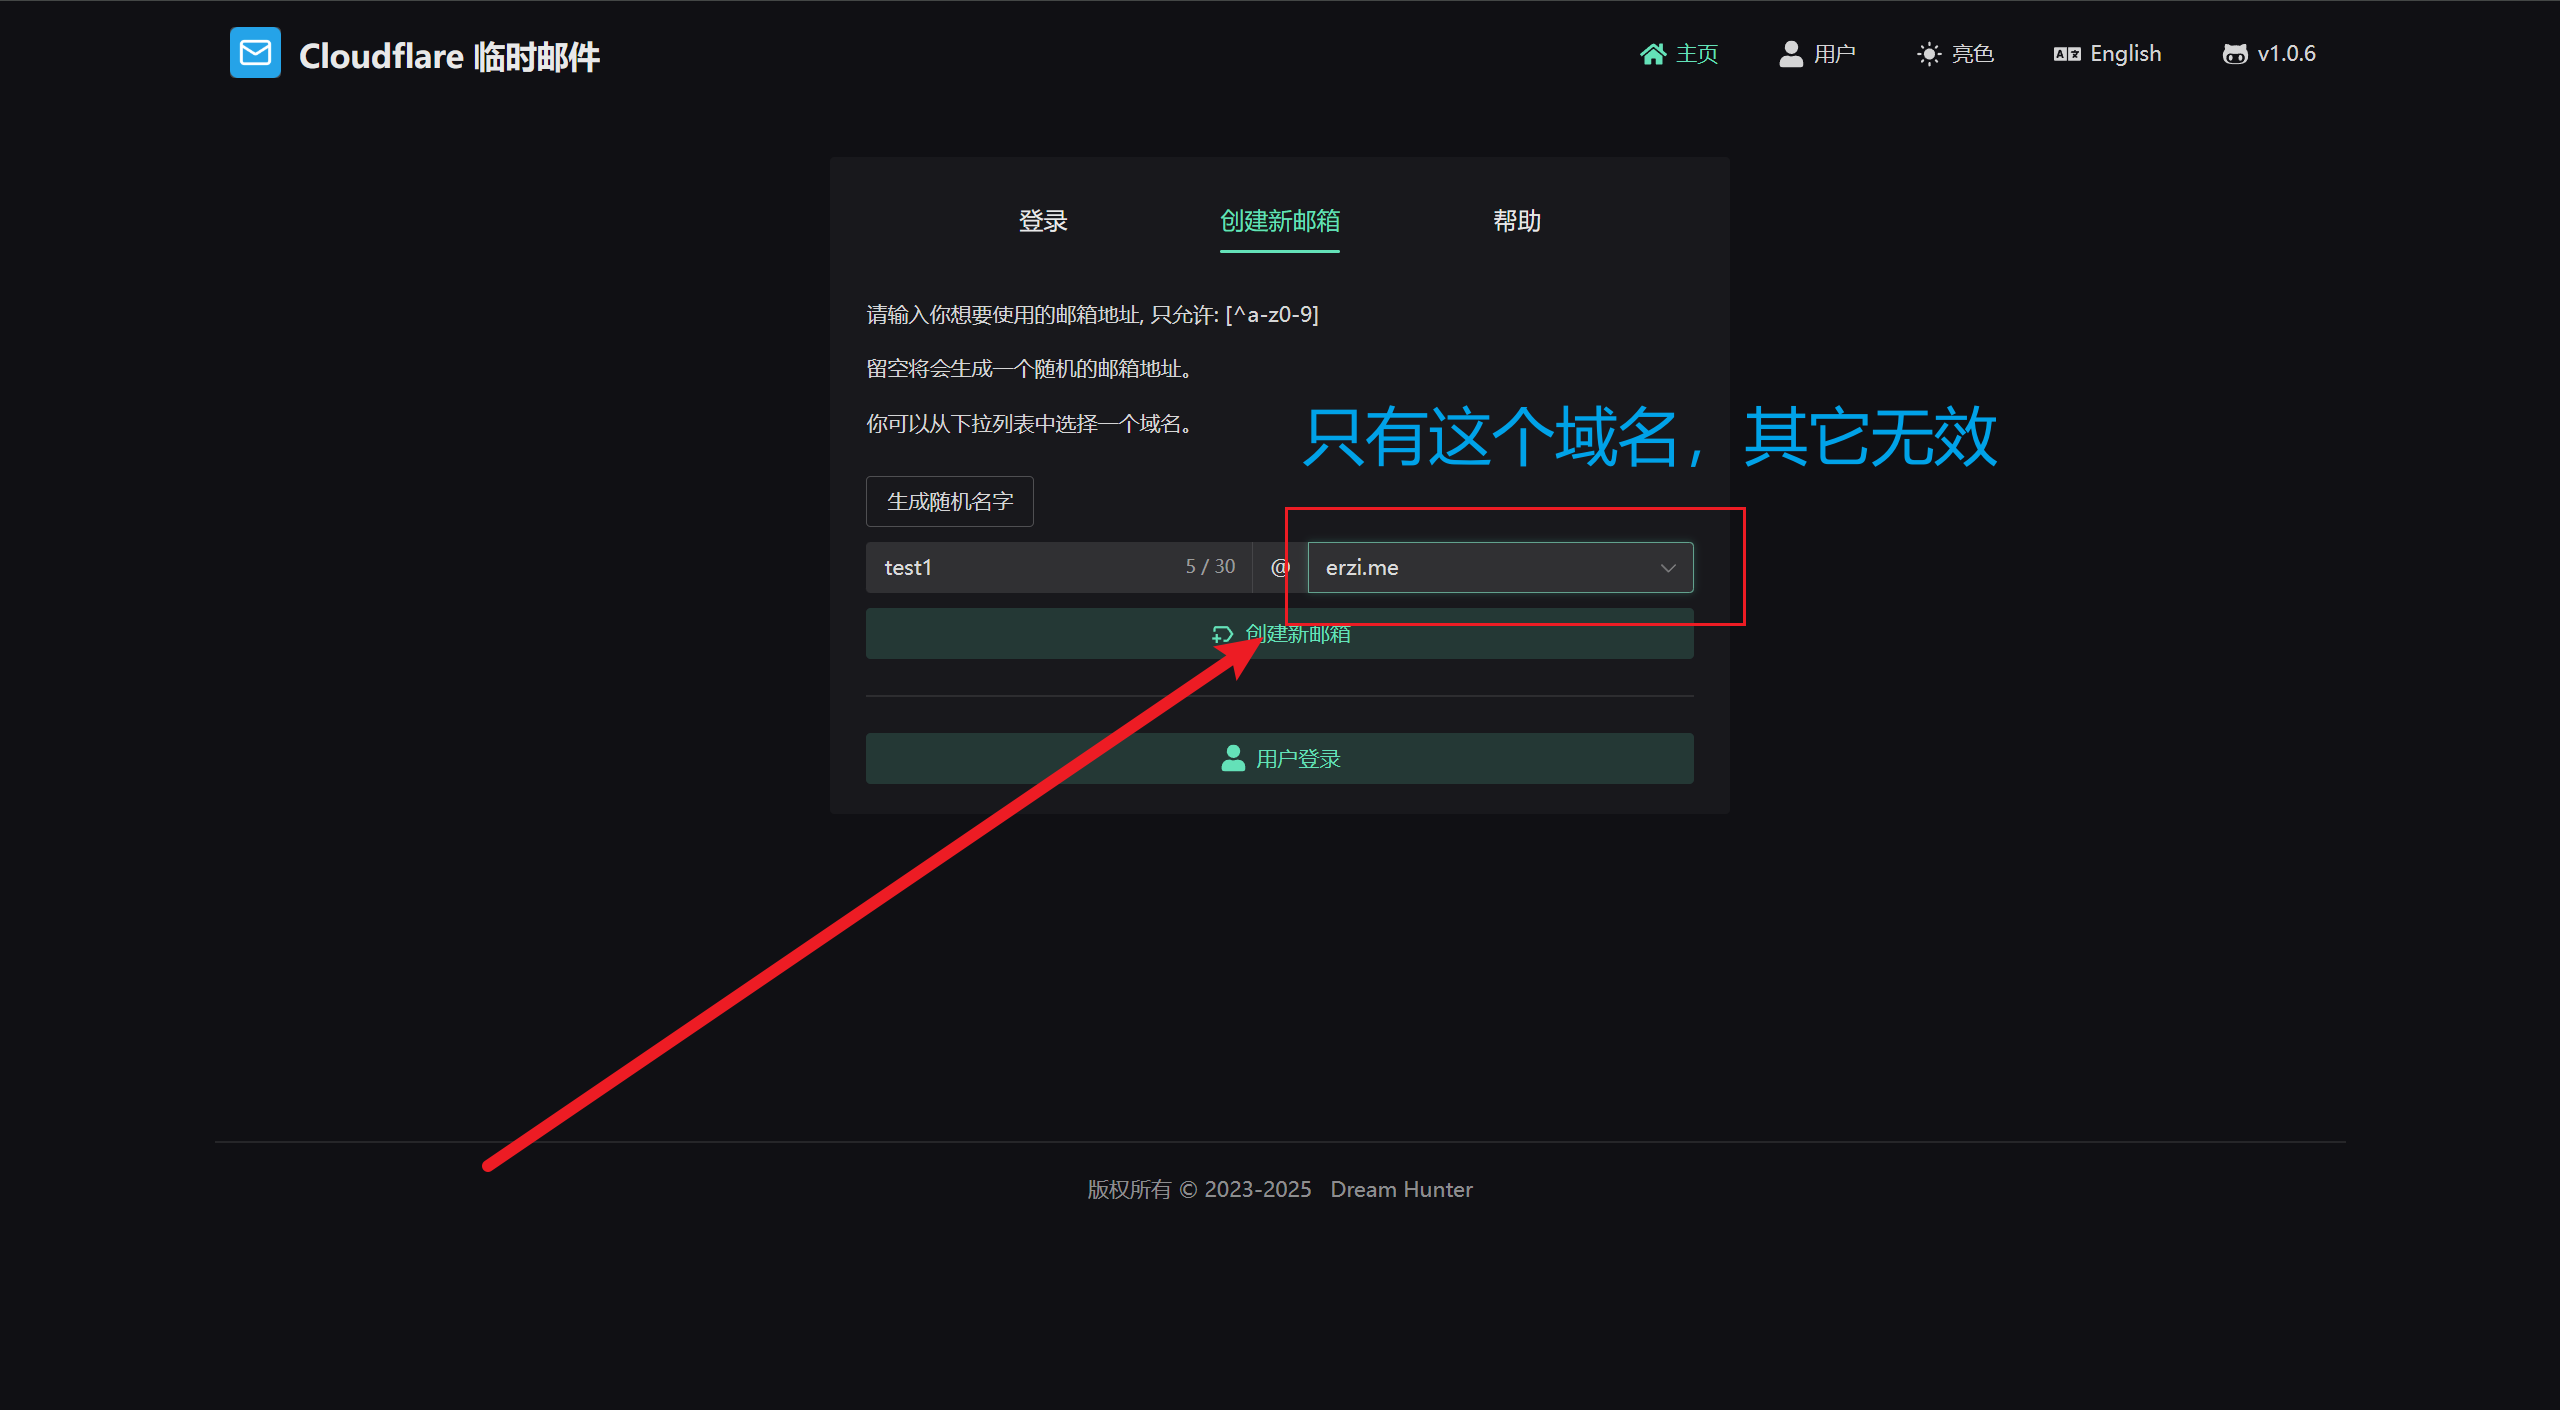
Task: Click the Dream Hunter footer link
Action: [x=1400, y=1189]
